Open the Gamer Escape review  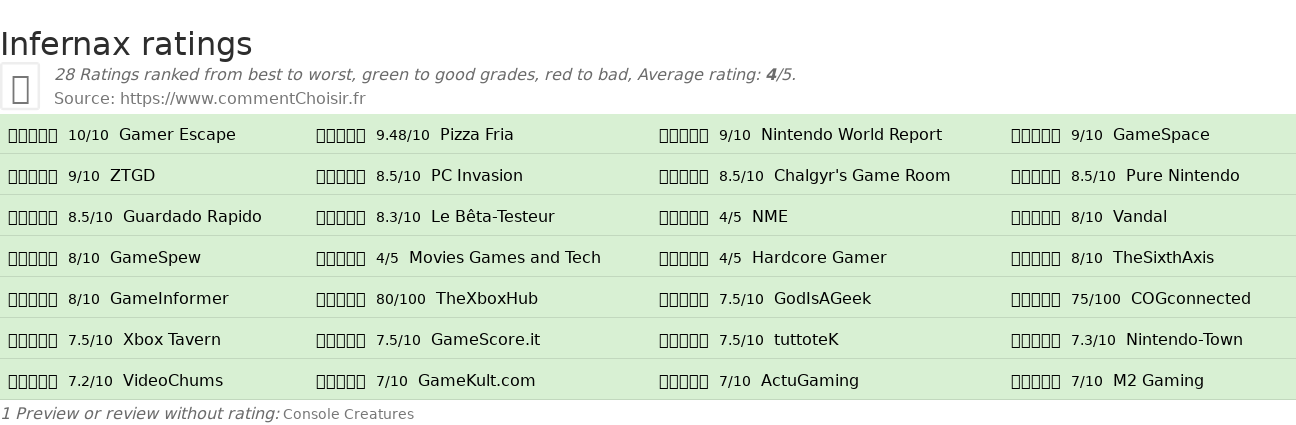[177, 135]
